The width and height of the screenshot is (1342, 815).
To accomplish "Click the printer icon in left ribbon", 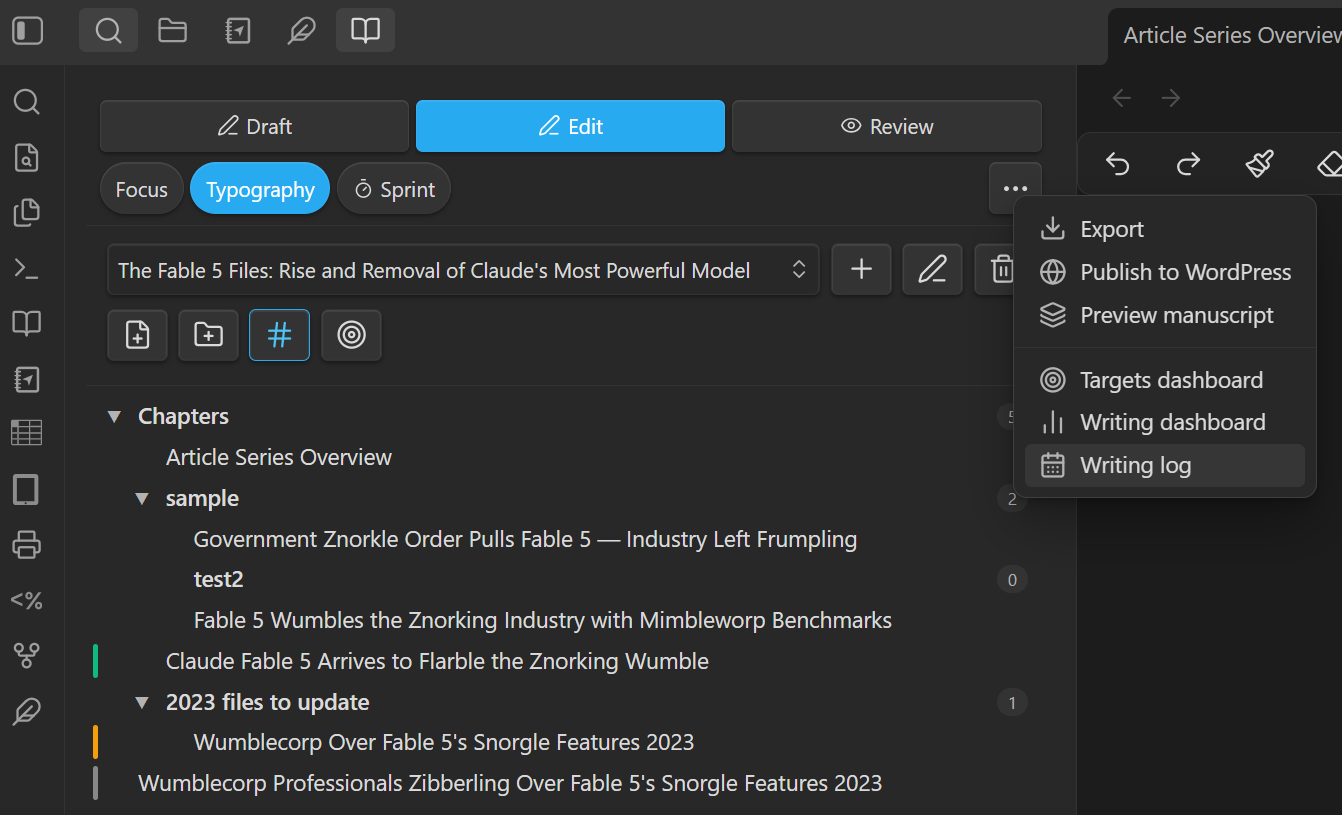I will [x=27, y=545].
